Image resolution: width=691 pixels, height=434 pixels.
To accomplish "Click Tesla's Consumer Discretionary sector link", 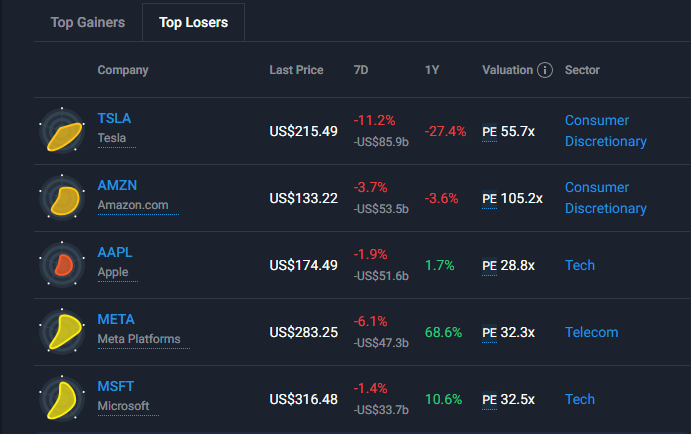I will click(605, 131).
